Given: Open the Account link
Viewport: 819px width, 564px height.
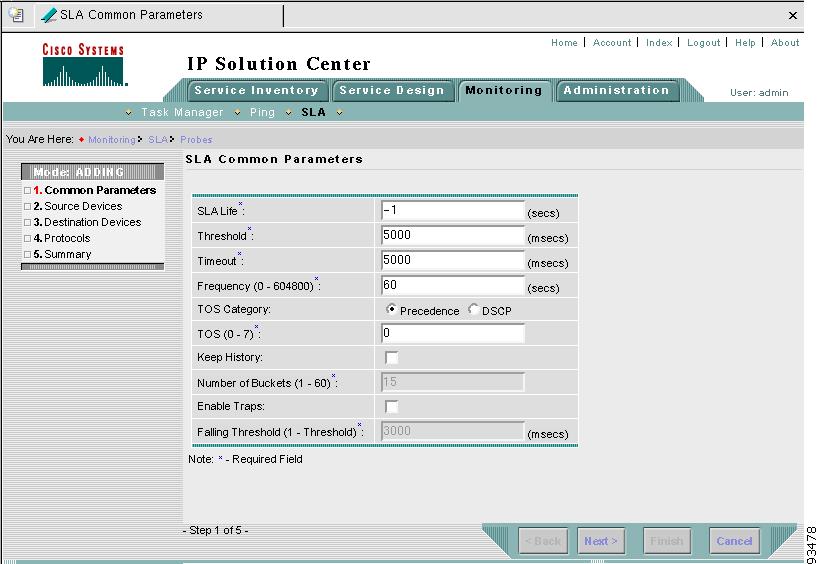Looking at the screenshot, I should click(x=612, y=43).
